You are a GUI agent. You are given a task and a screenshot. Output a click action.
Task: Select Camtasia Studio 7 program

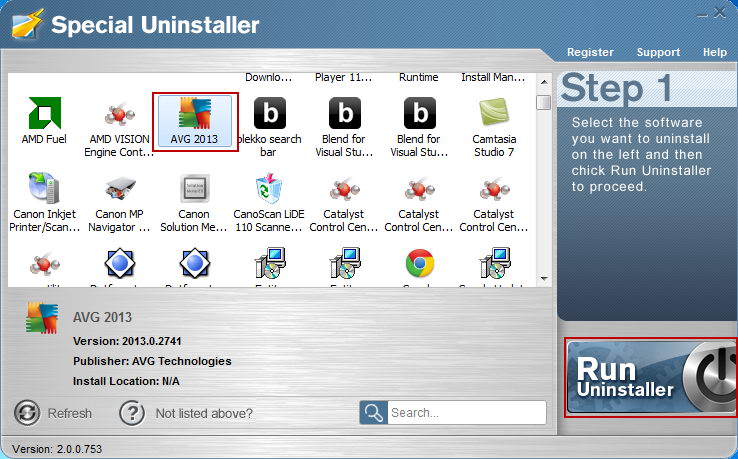494,127
